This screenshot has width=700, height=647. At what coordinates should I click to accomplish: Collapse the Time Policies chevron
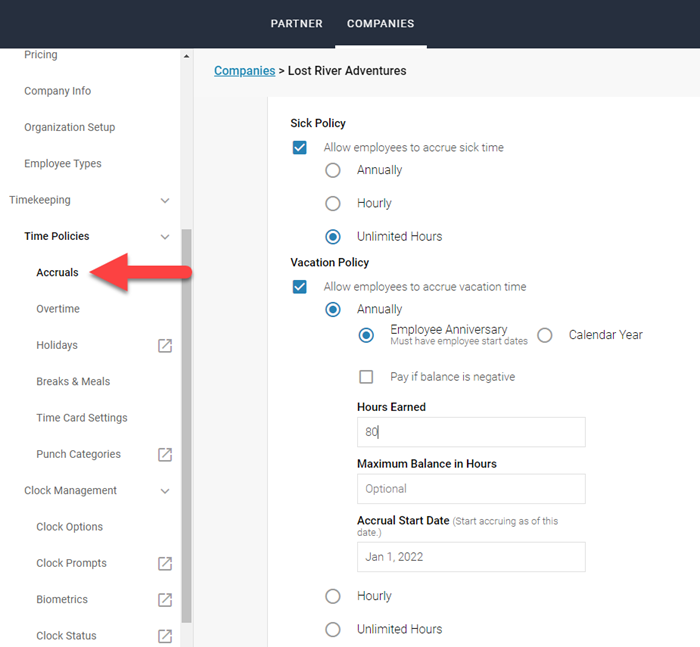click(165, 237)
